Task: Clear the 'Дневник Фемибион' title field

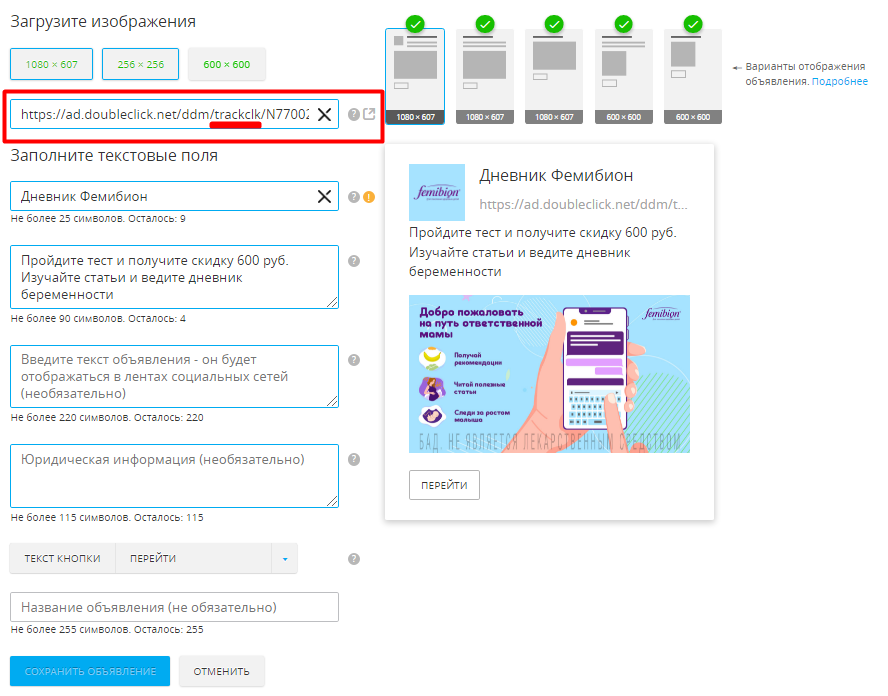Action: (325, 197)
